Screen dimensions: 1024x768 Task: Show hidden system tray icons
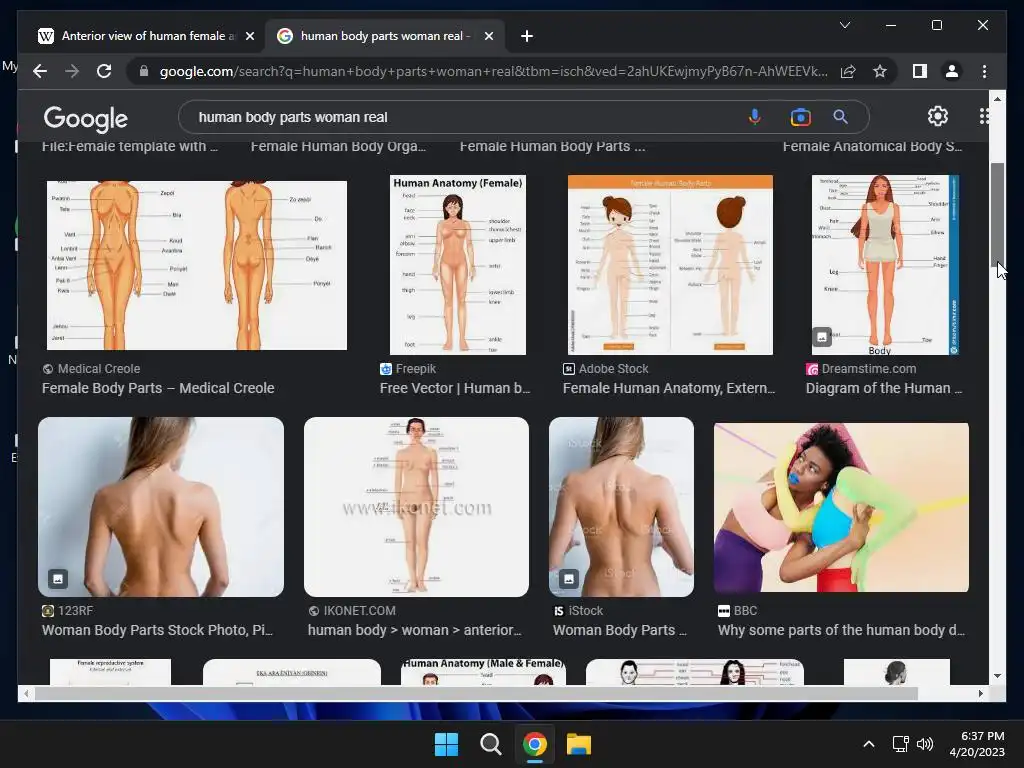click(869, 744)
